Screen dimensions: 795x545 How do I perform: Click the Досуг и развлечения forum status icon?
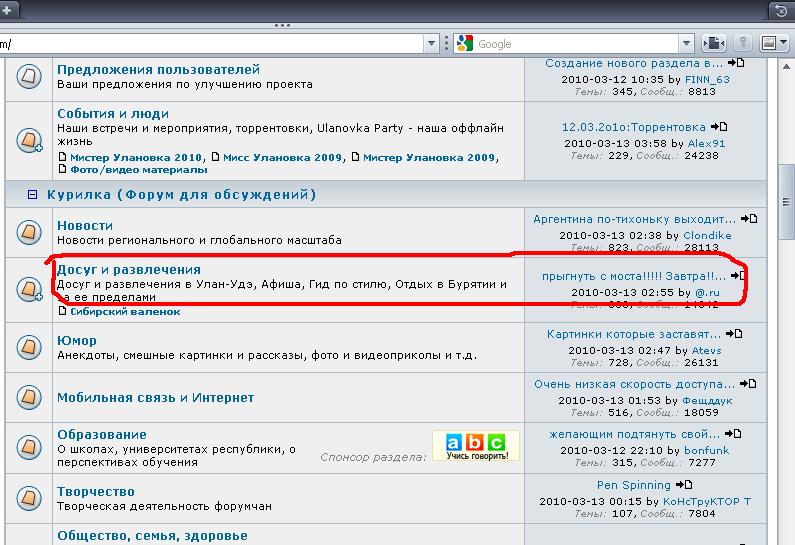click(29, 289)
